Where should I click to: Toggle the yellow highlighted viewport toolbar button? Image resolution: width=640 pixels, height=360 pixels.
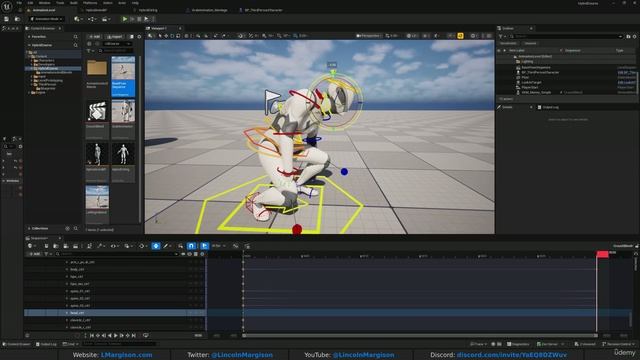coord(460,36)
